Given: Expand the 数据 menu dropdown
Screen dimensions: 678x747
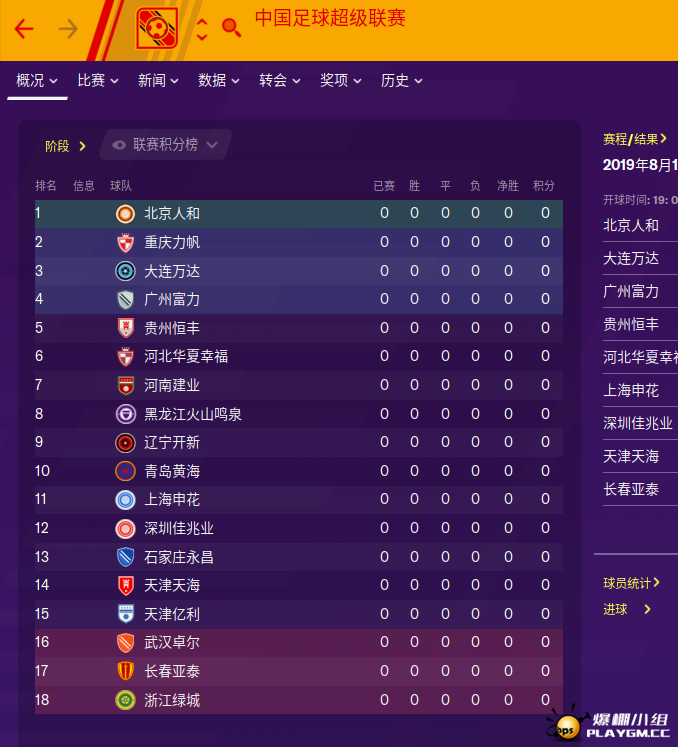Looking at the screenshot, I should coord(218,81).
